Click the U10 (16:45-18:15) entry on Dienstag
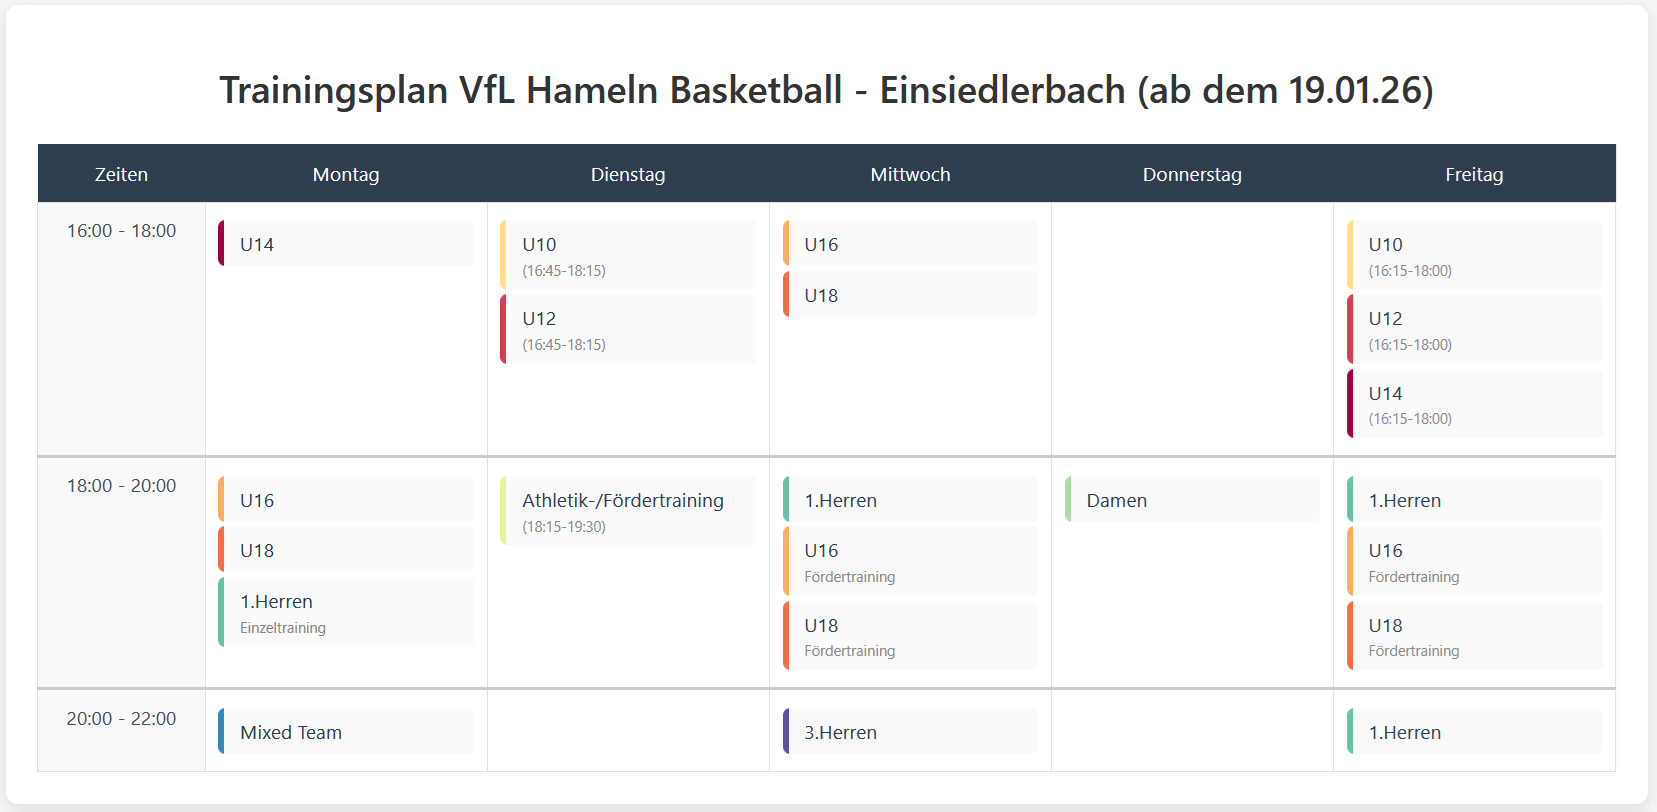 (628, 255)
